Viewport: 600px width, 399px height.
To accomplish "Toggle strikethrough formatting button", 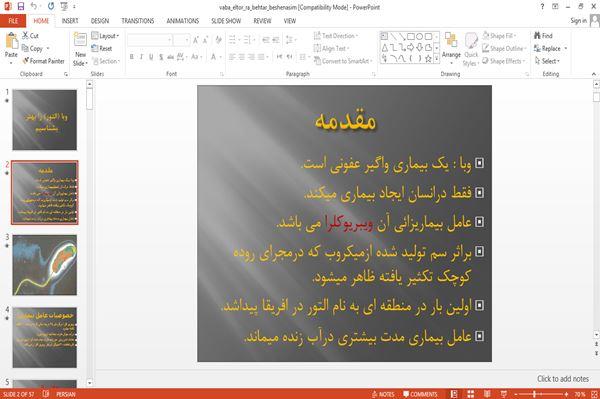I will click(x=171, y=57).
